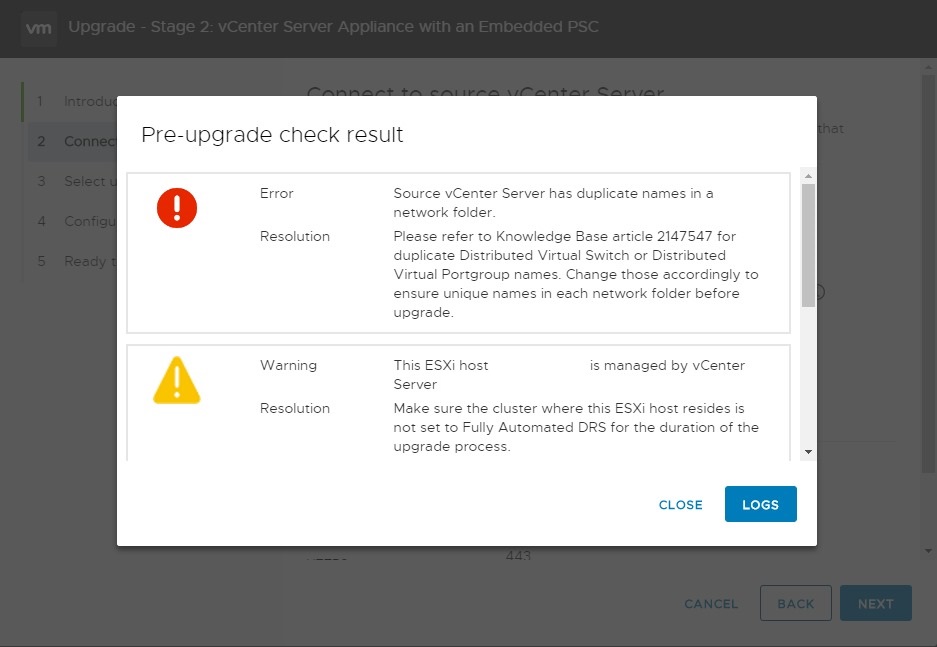Open the LOGS for pre-upgrade check
This screenshot has width=937, height=647.
[760, 505]
